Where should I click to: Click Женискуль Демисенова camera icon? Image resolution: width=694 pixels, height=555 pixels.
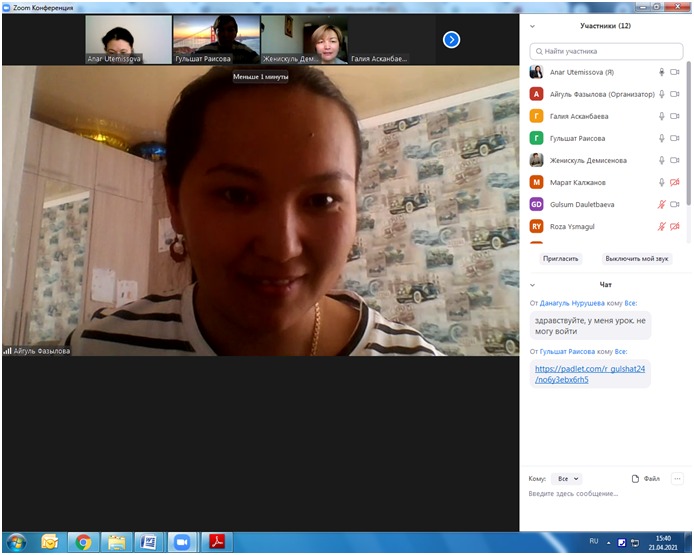pyautogui.click(x=674, y=160)
